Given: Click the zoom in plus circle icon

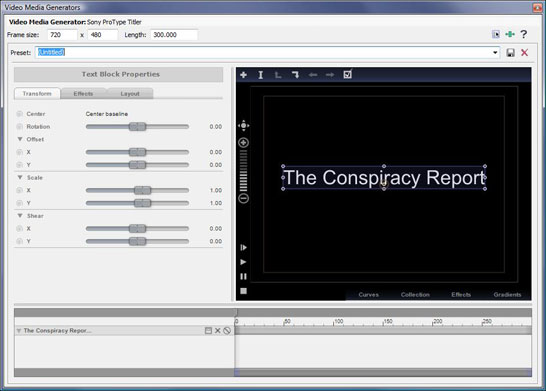Looking at the screenshot, I should coord(243,142).
